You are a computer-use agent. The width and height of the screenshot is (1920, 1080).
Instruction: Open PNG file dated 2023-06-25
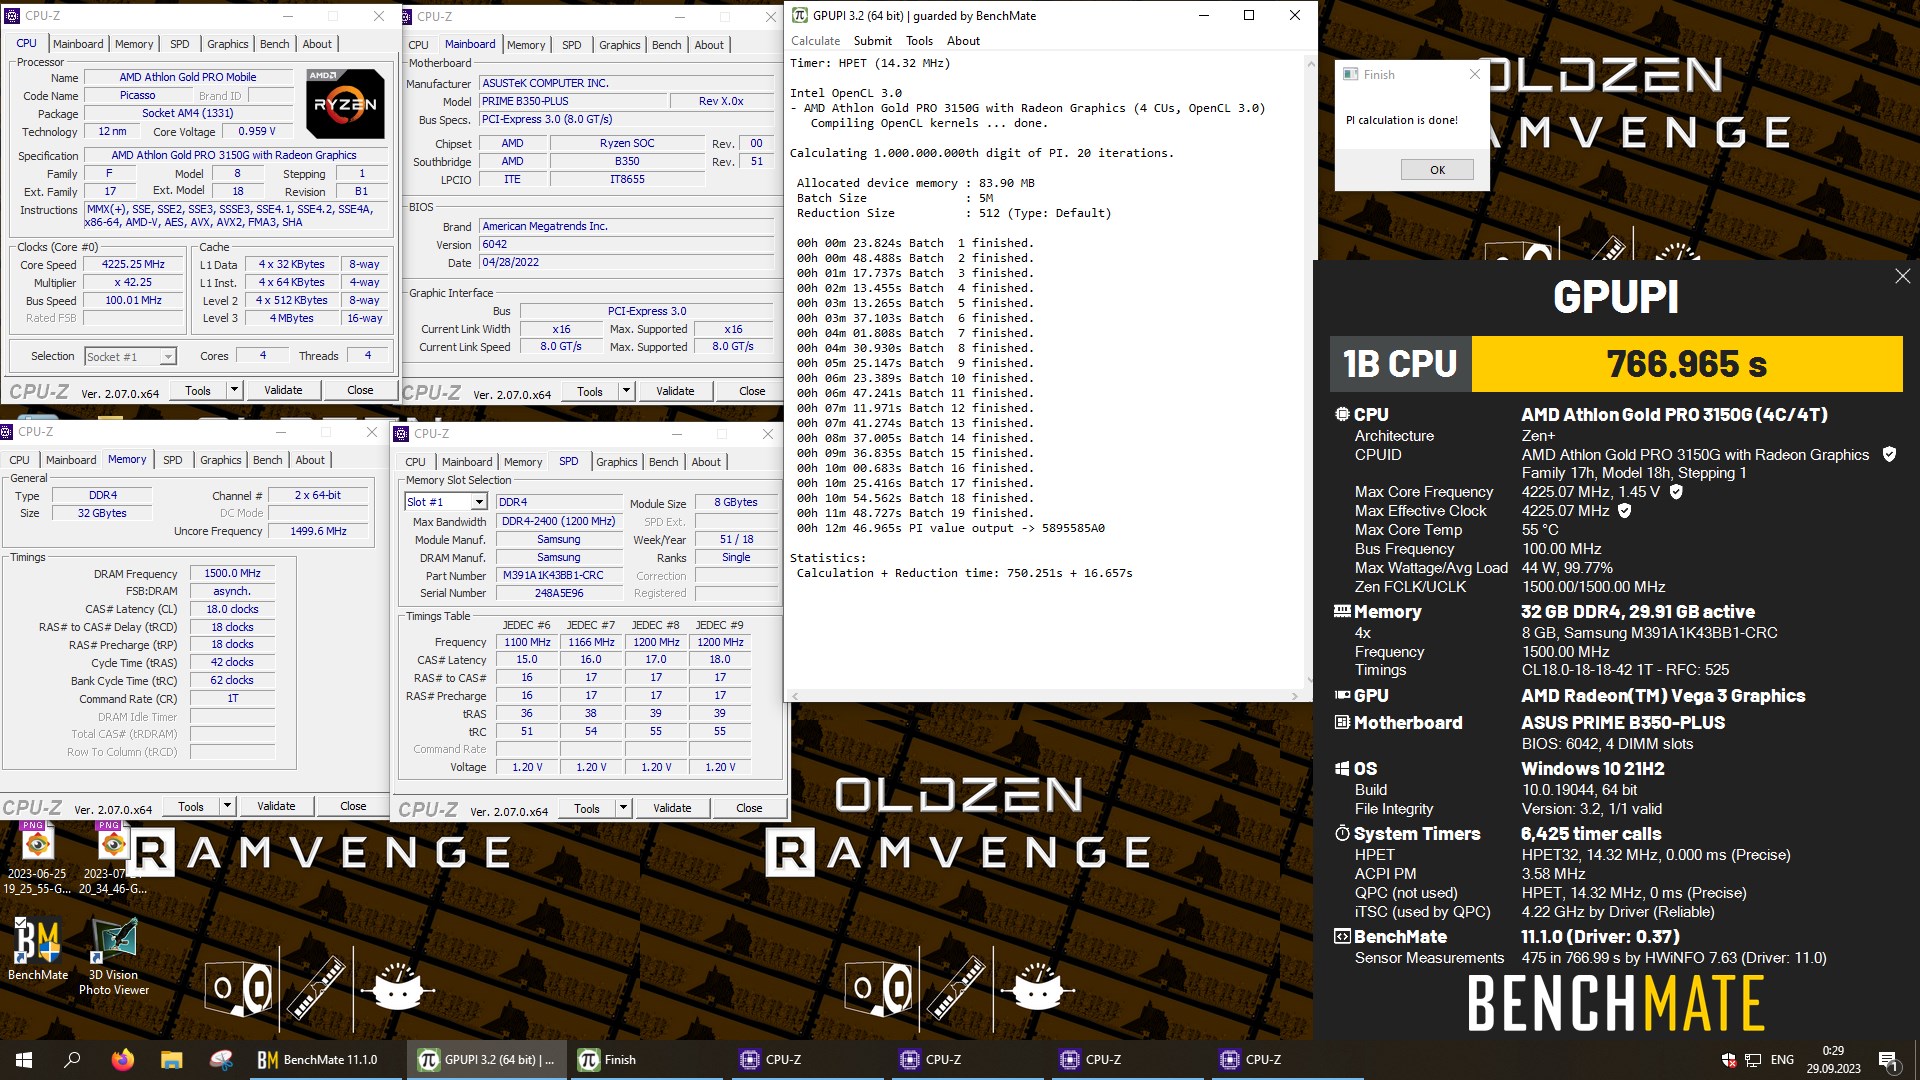(x=37, y=858)
